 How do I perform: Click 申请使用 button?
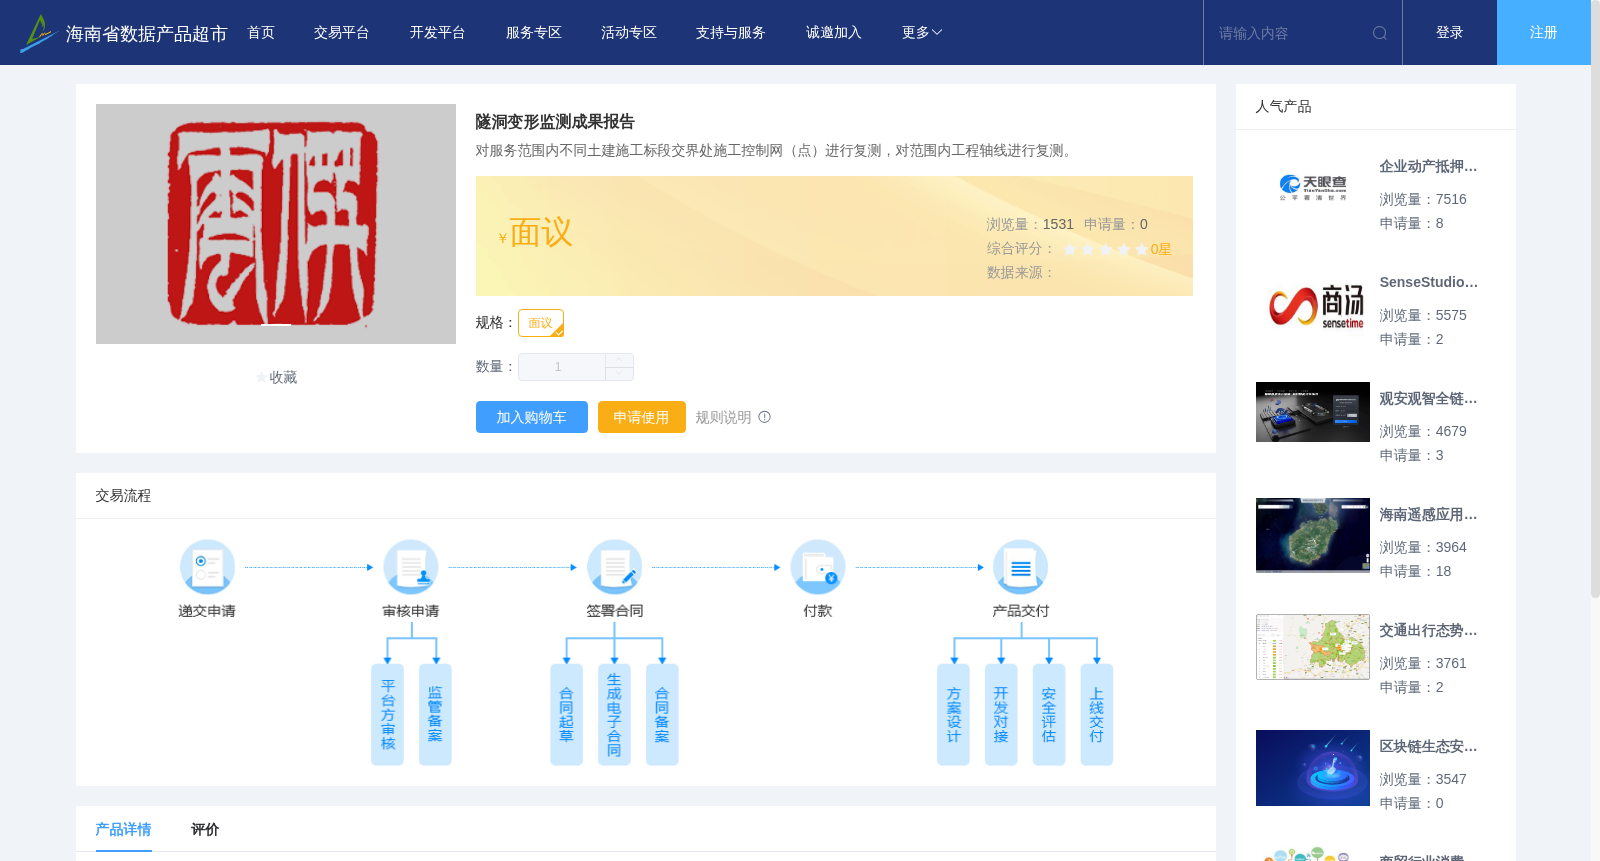642,417
